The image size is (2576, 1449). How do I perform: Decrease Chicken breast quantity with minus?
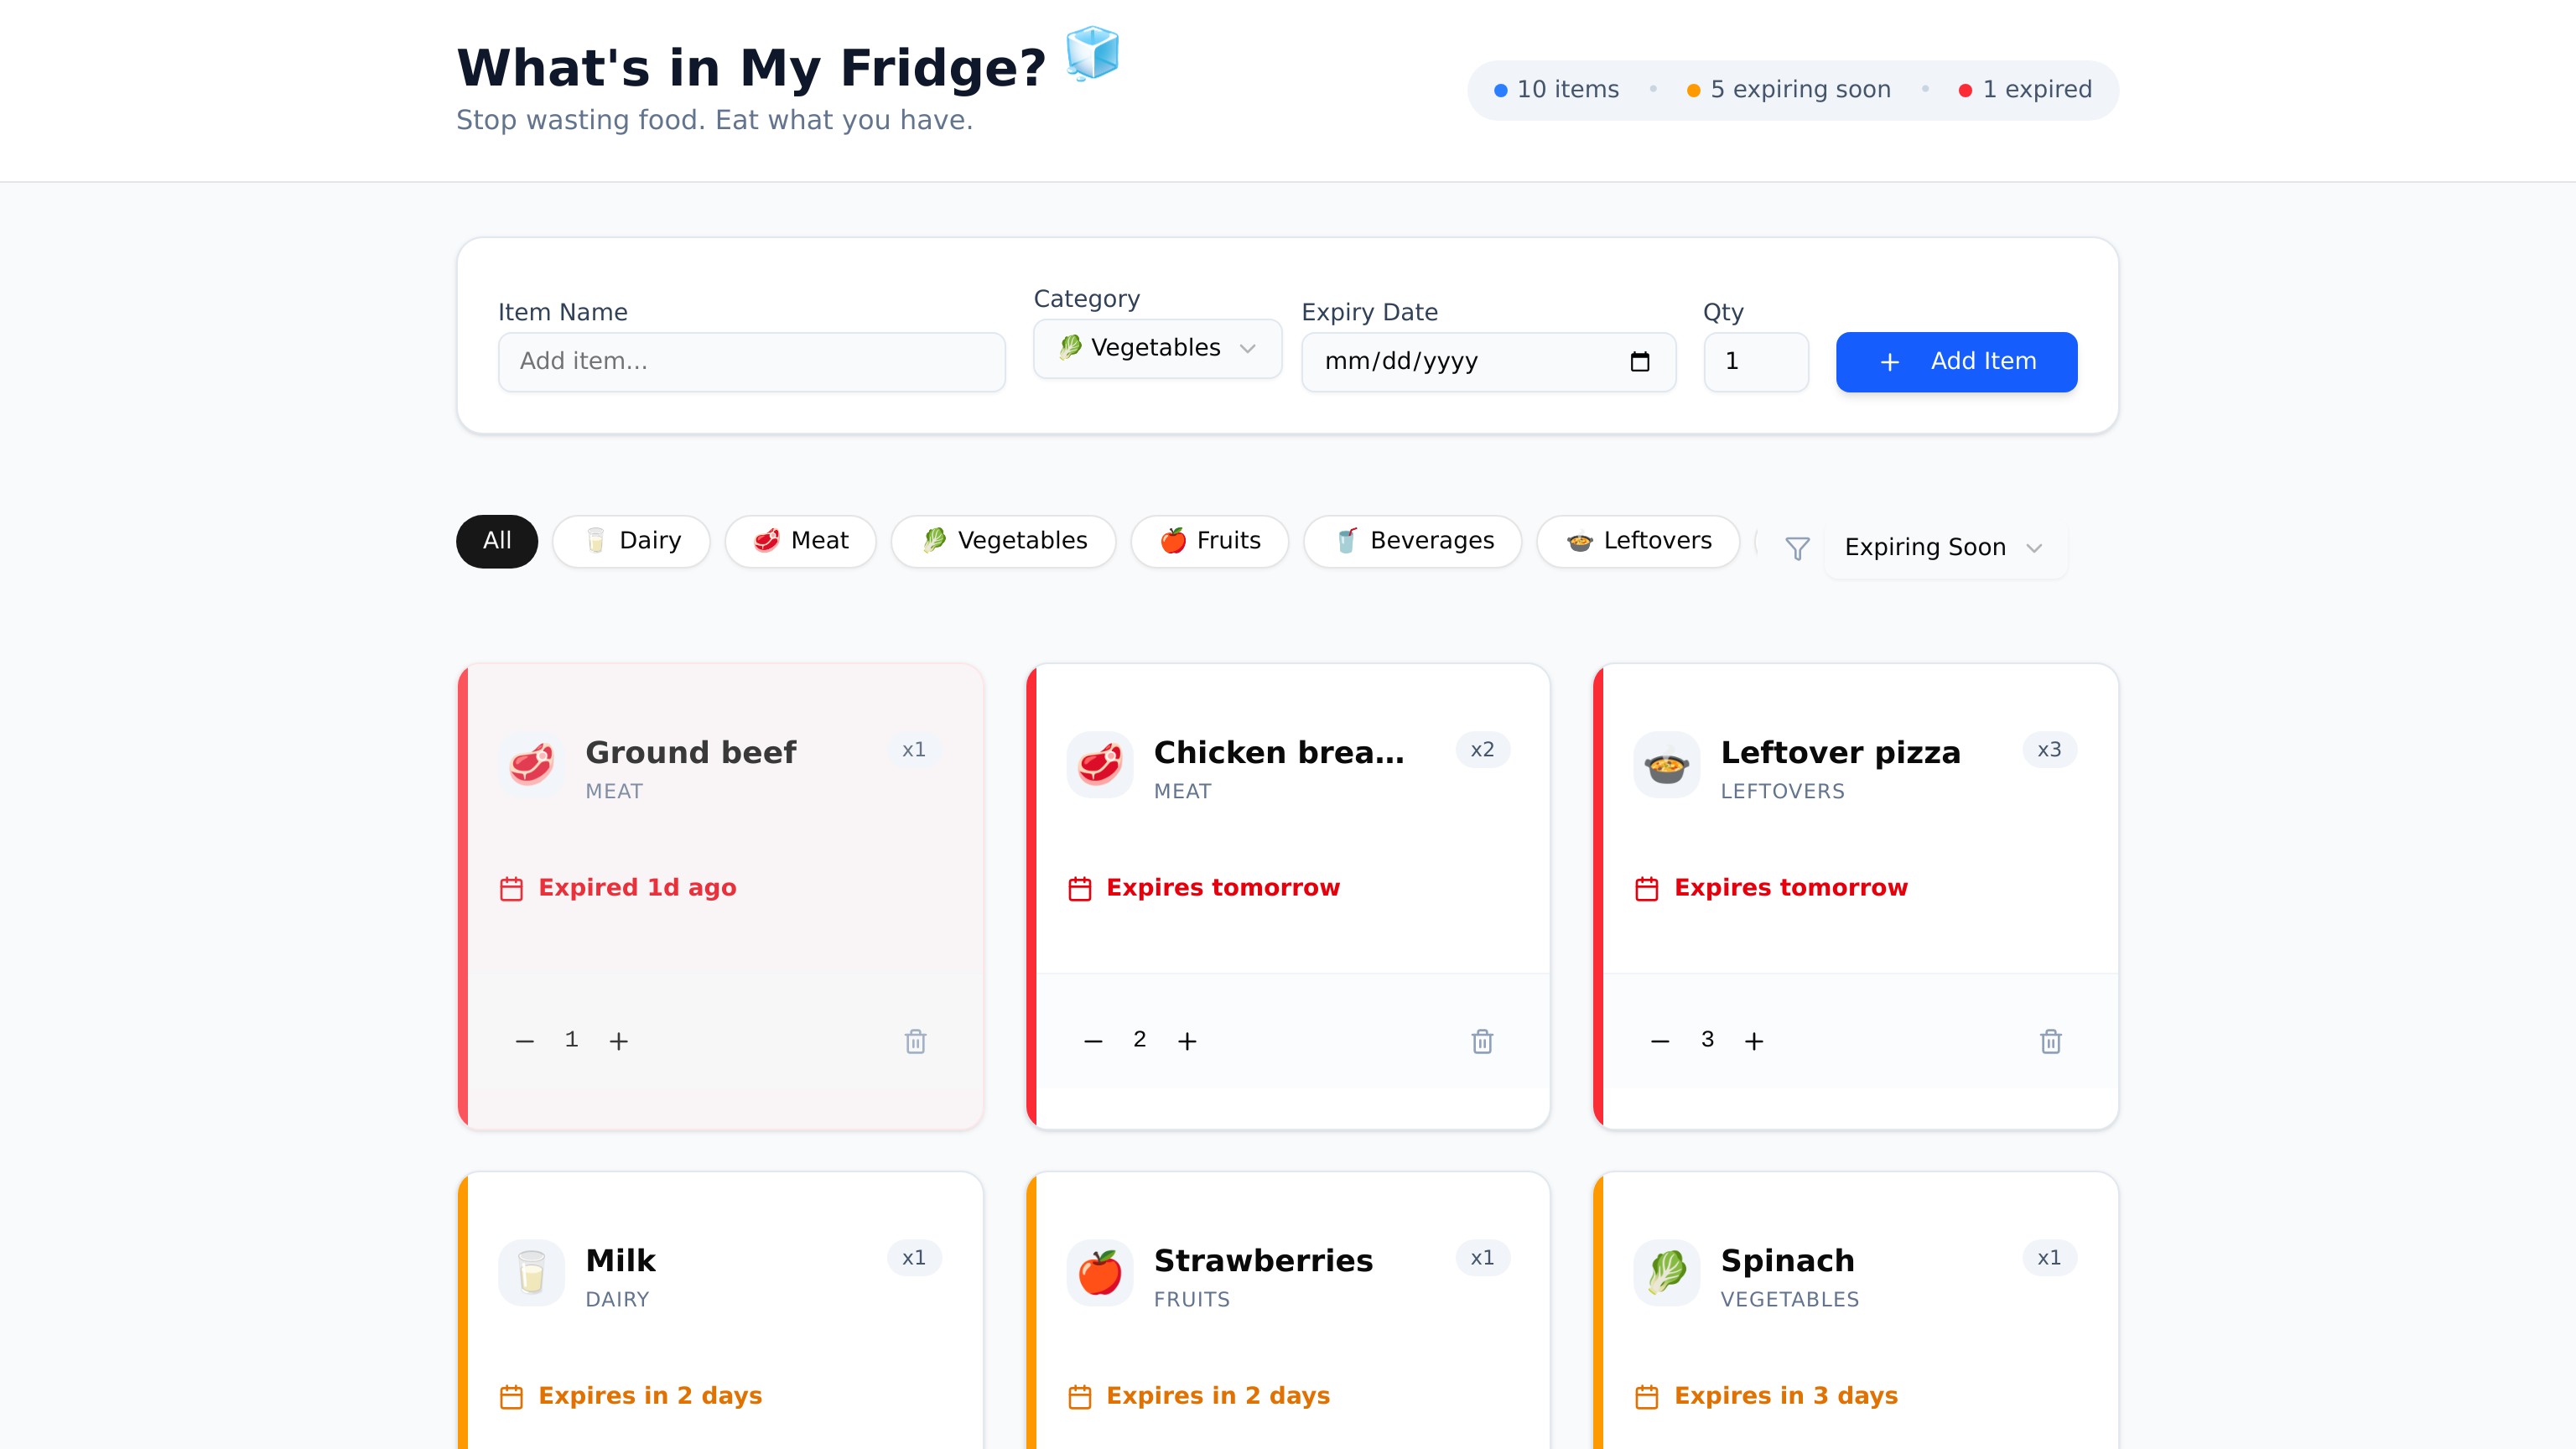[1092, 1040]
